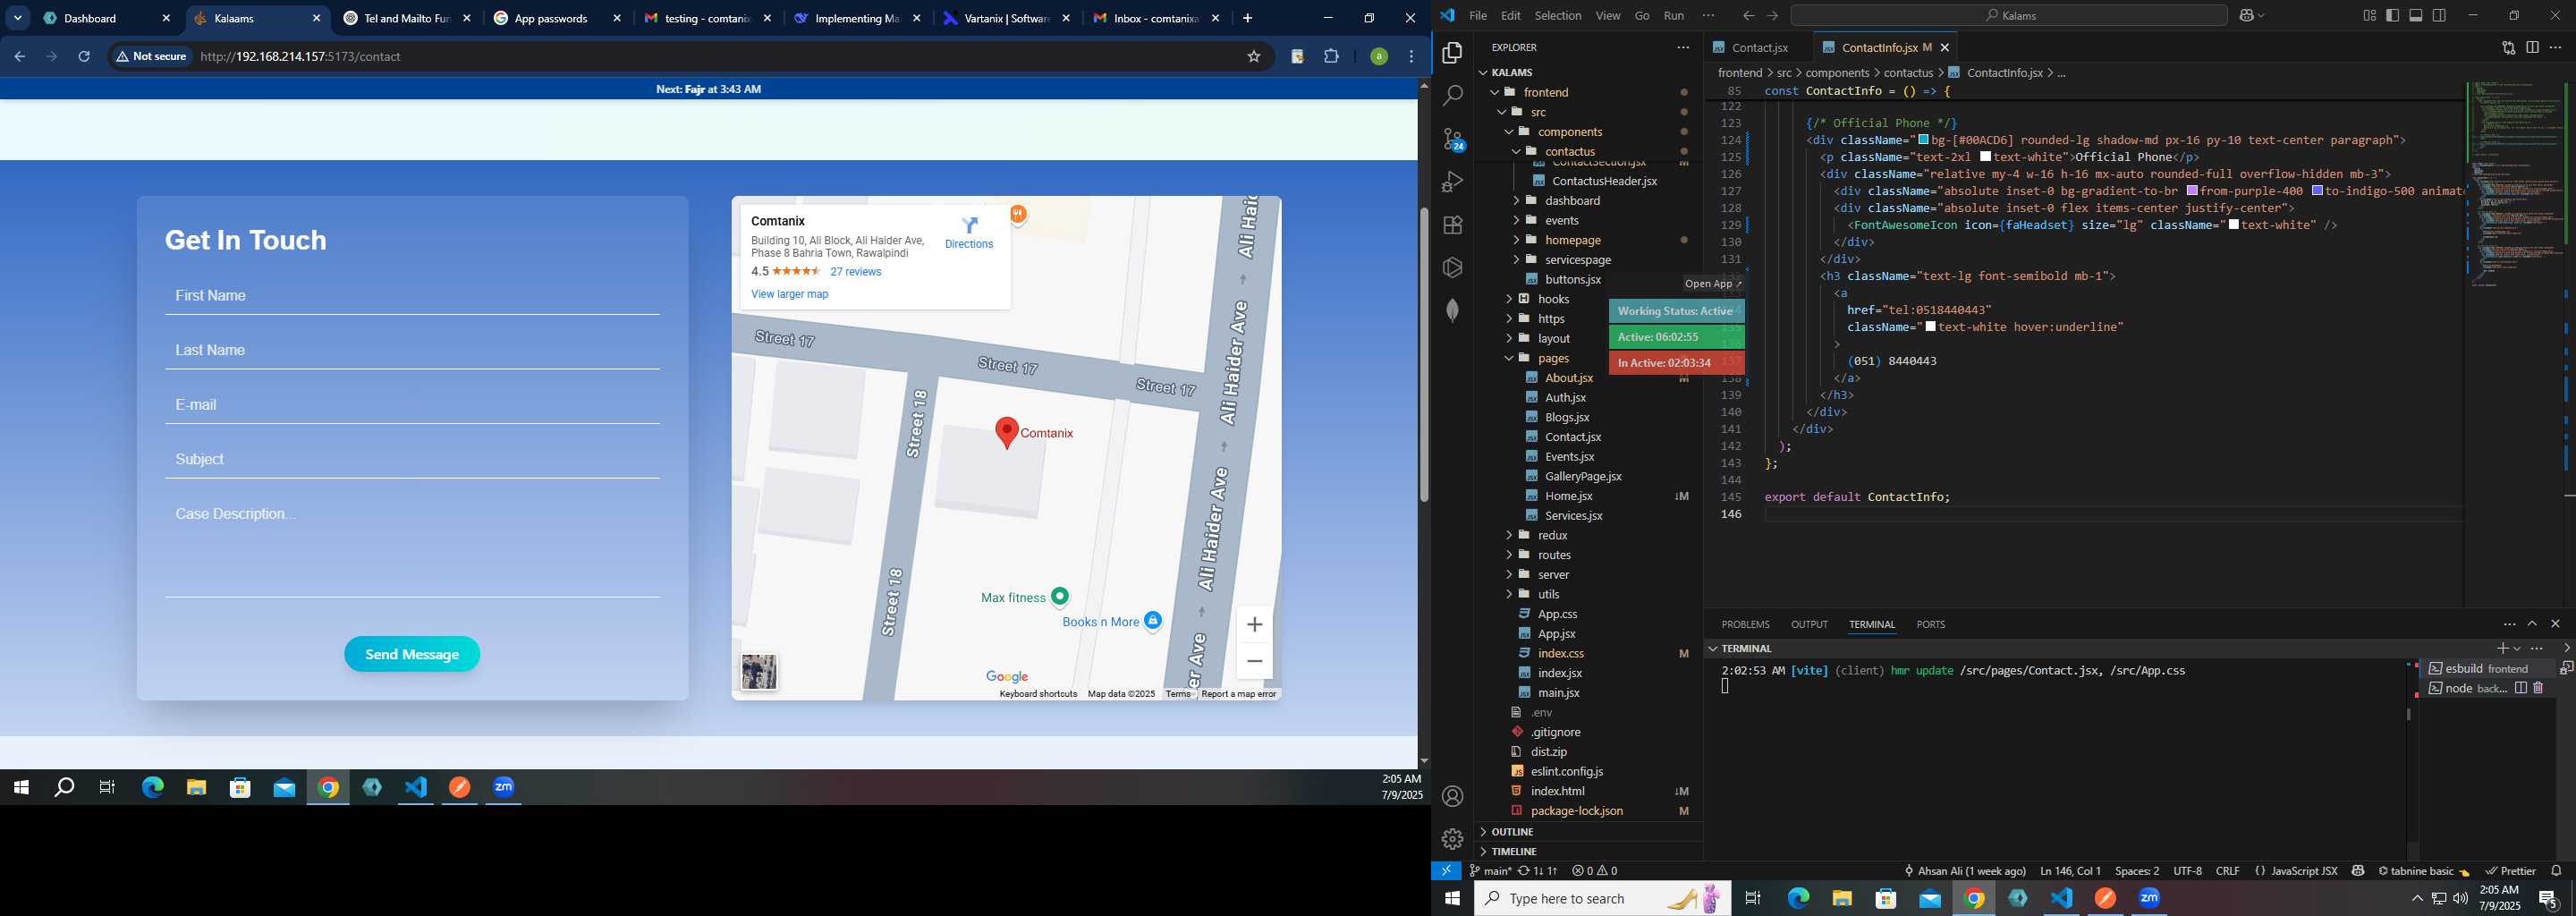Open Chrome extensions puzzle icon

click(x=1331, y=57)
